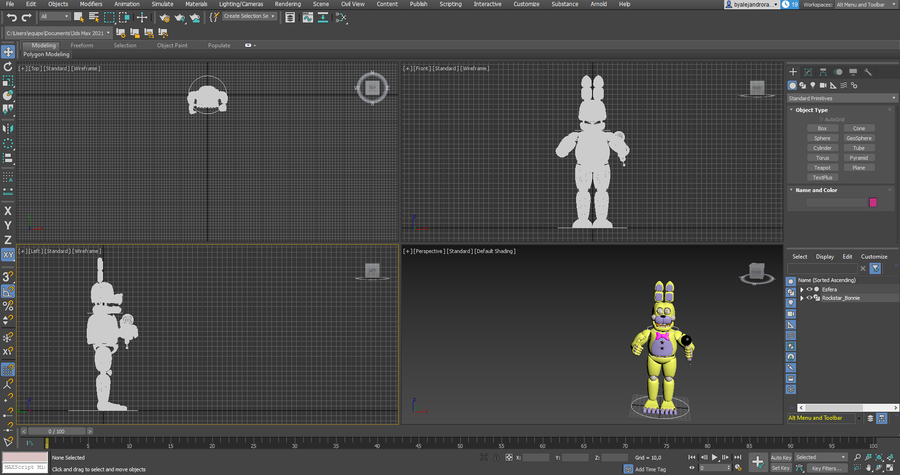The image size is (900, 475).
Task: Open the pink object color swatch
Action: point(873,202)
